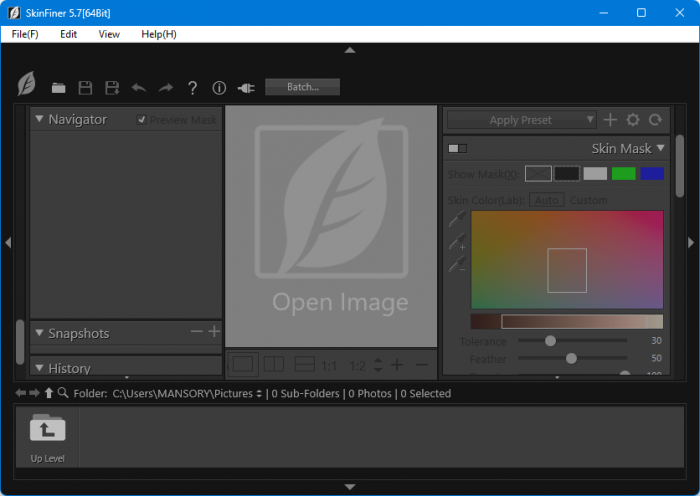Toggle the Preview Mask checkbox

pos(142,120)
